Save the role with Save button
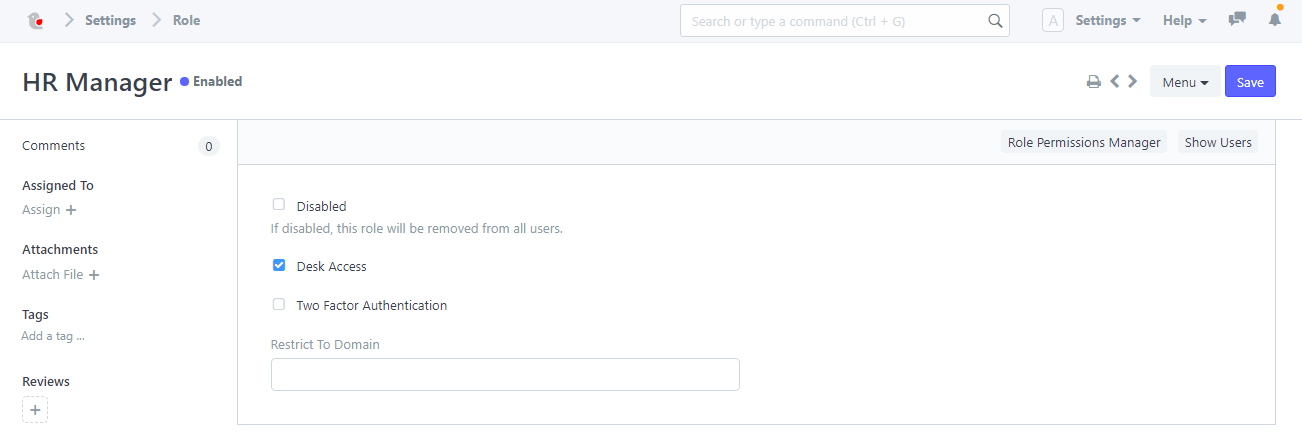The height and width of the screenshot is (439, 1302). click(1250, 82)
